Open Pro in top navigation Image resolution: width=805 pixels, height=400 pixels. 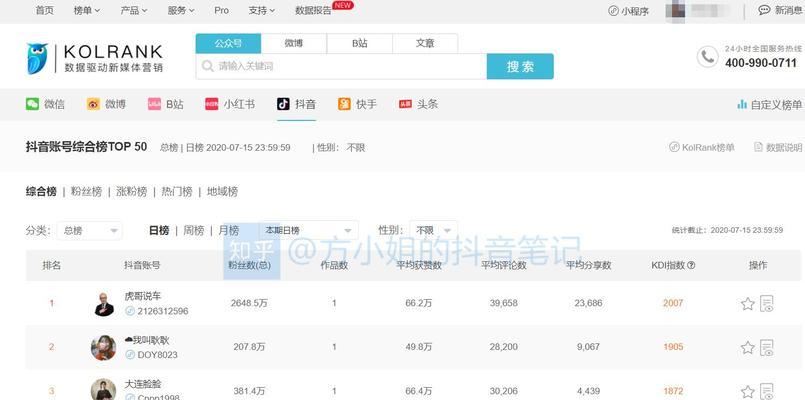[222, 10]
